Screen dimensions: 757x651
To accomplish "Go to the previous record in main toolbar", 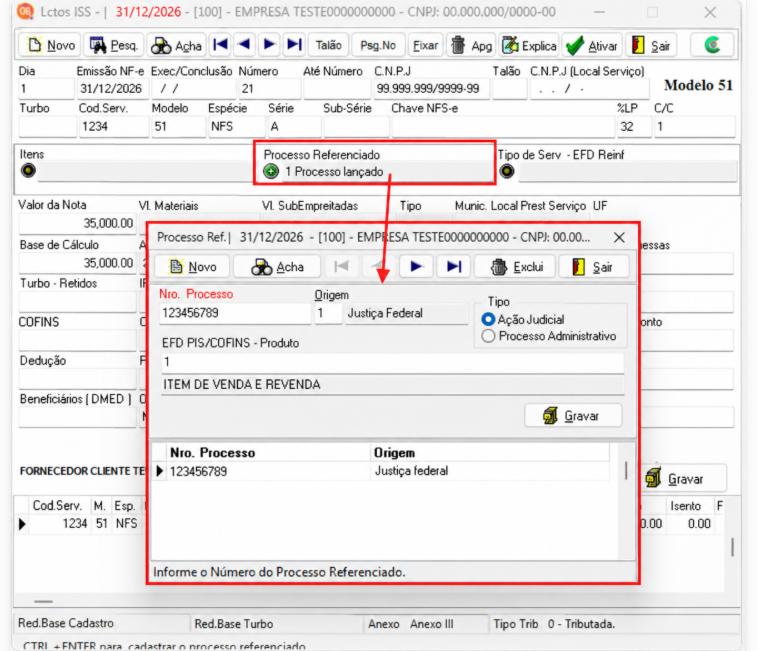I will [x=244, y=45].
